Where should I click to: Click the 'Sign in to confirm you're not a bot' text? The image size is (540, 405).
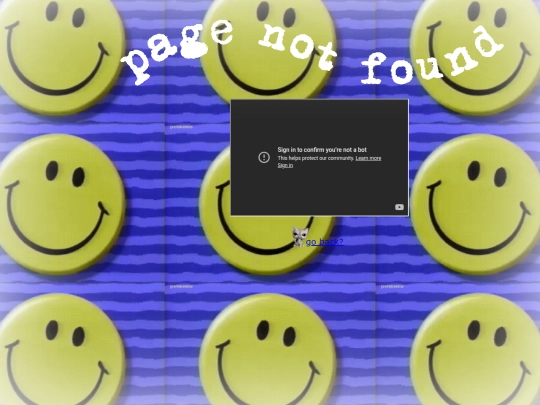pyautogui.click(x=322, y=150)
